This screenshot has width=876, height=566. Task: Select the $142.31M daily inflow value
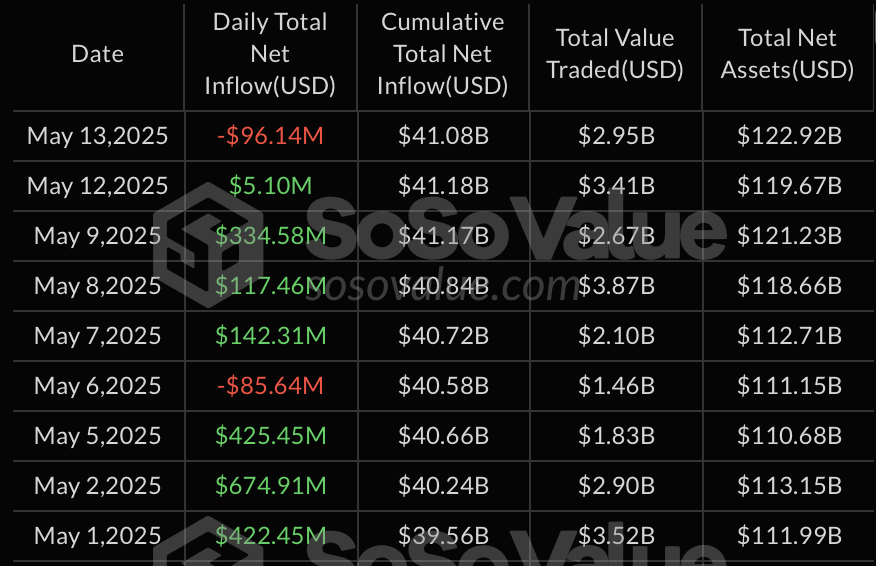270,336
